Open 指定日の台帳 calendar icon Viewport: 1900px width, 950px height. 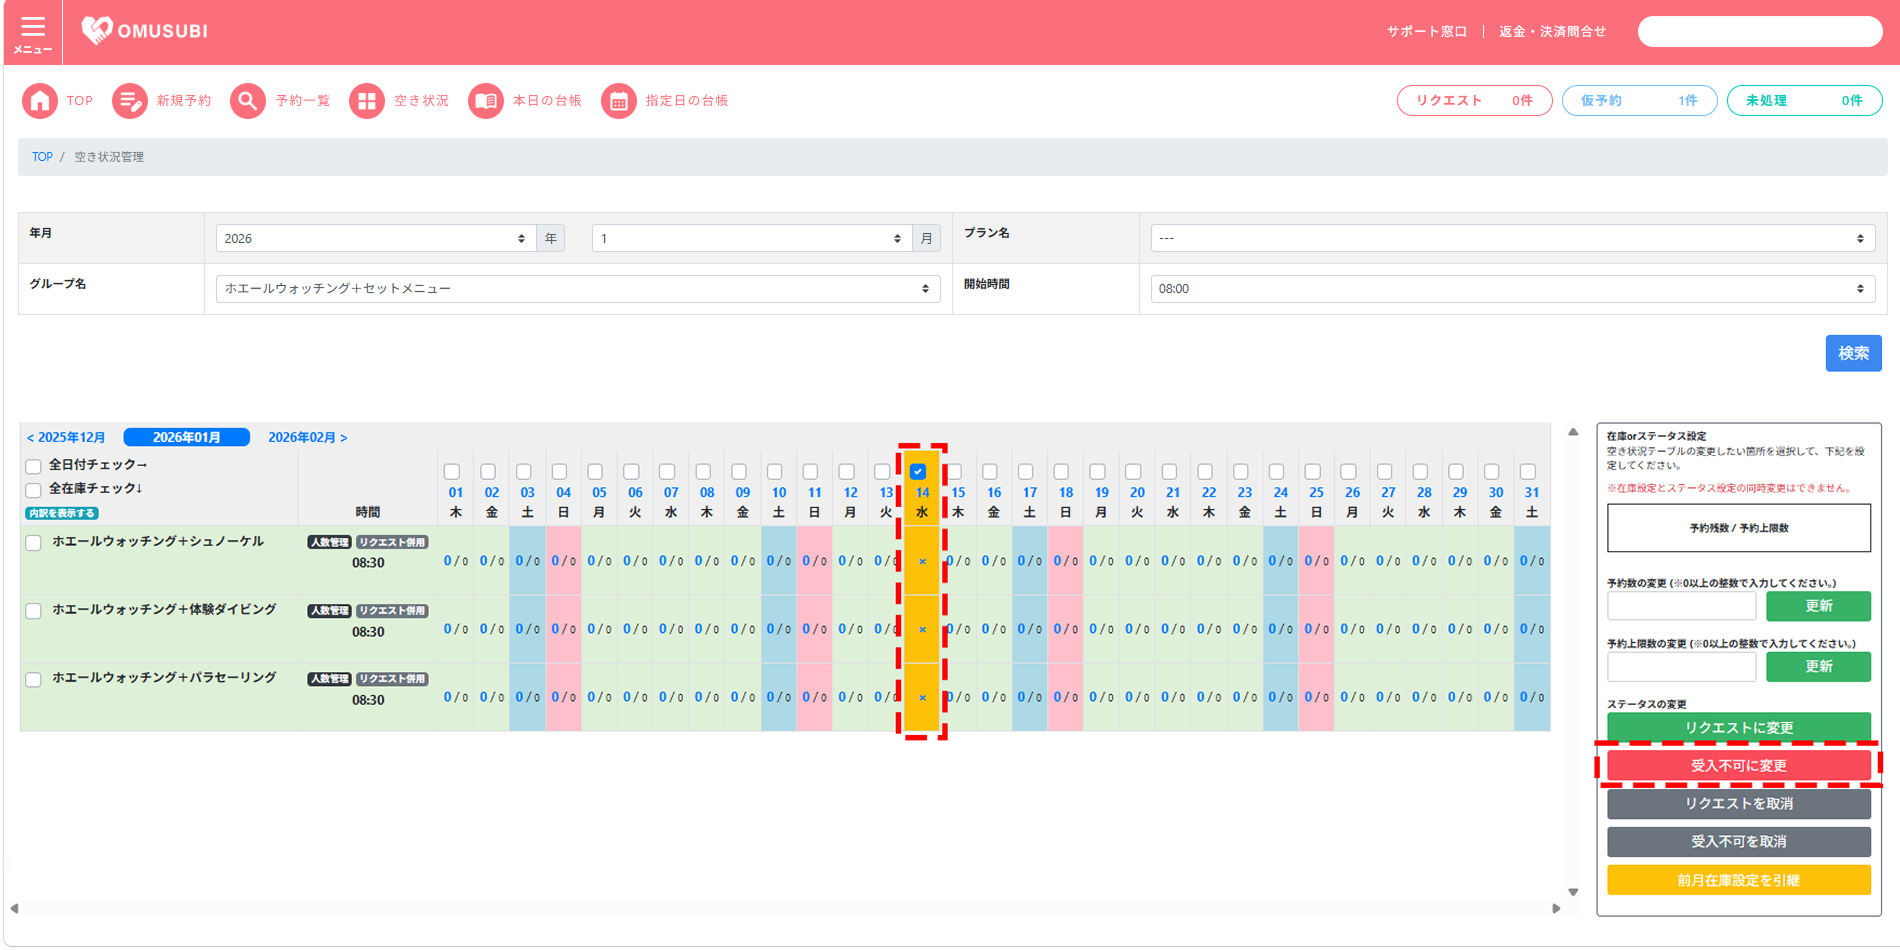(x=619, y=101)
